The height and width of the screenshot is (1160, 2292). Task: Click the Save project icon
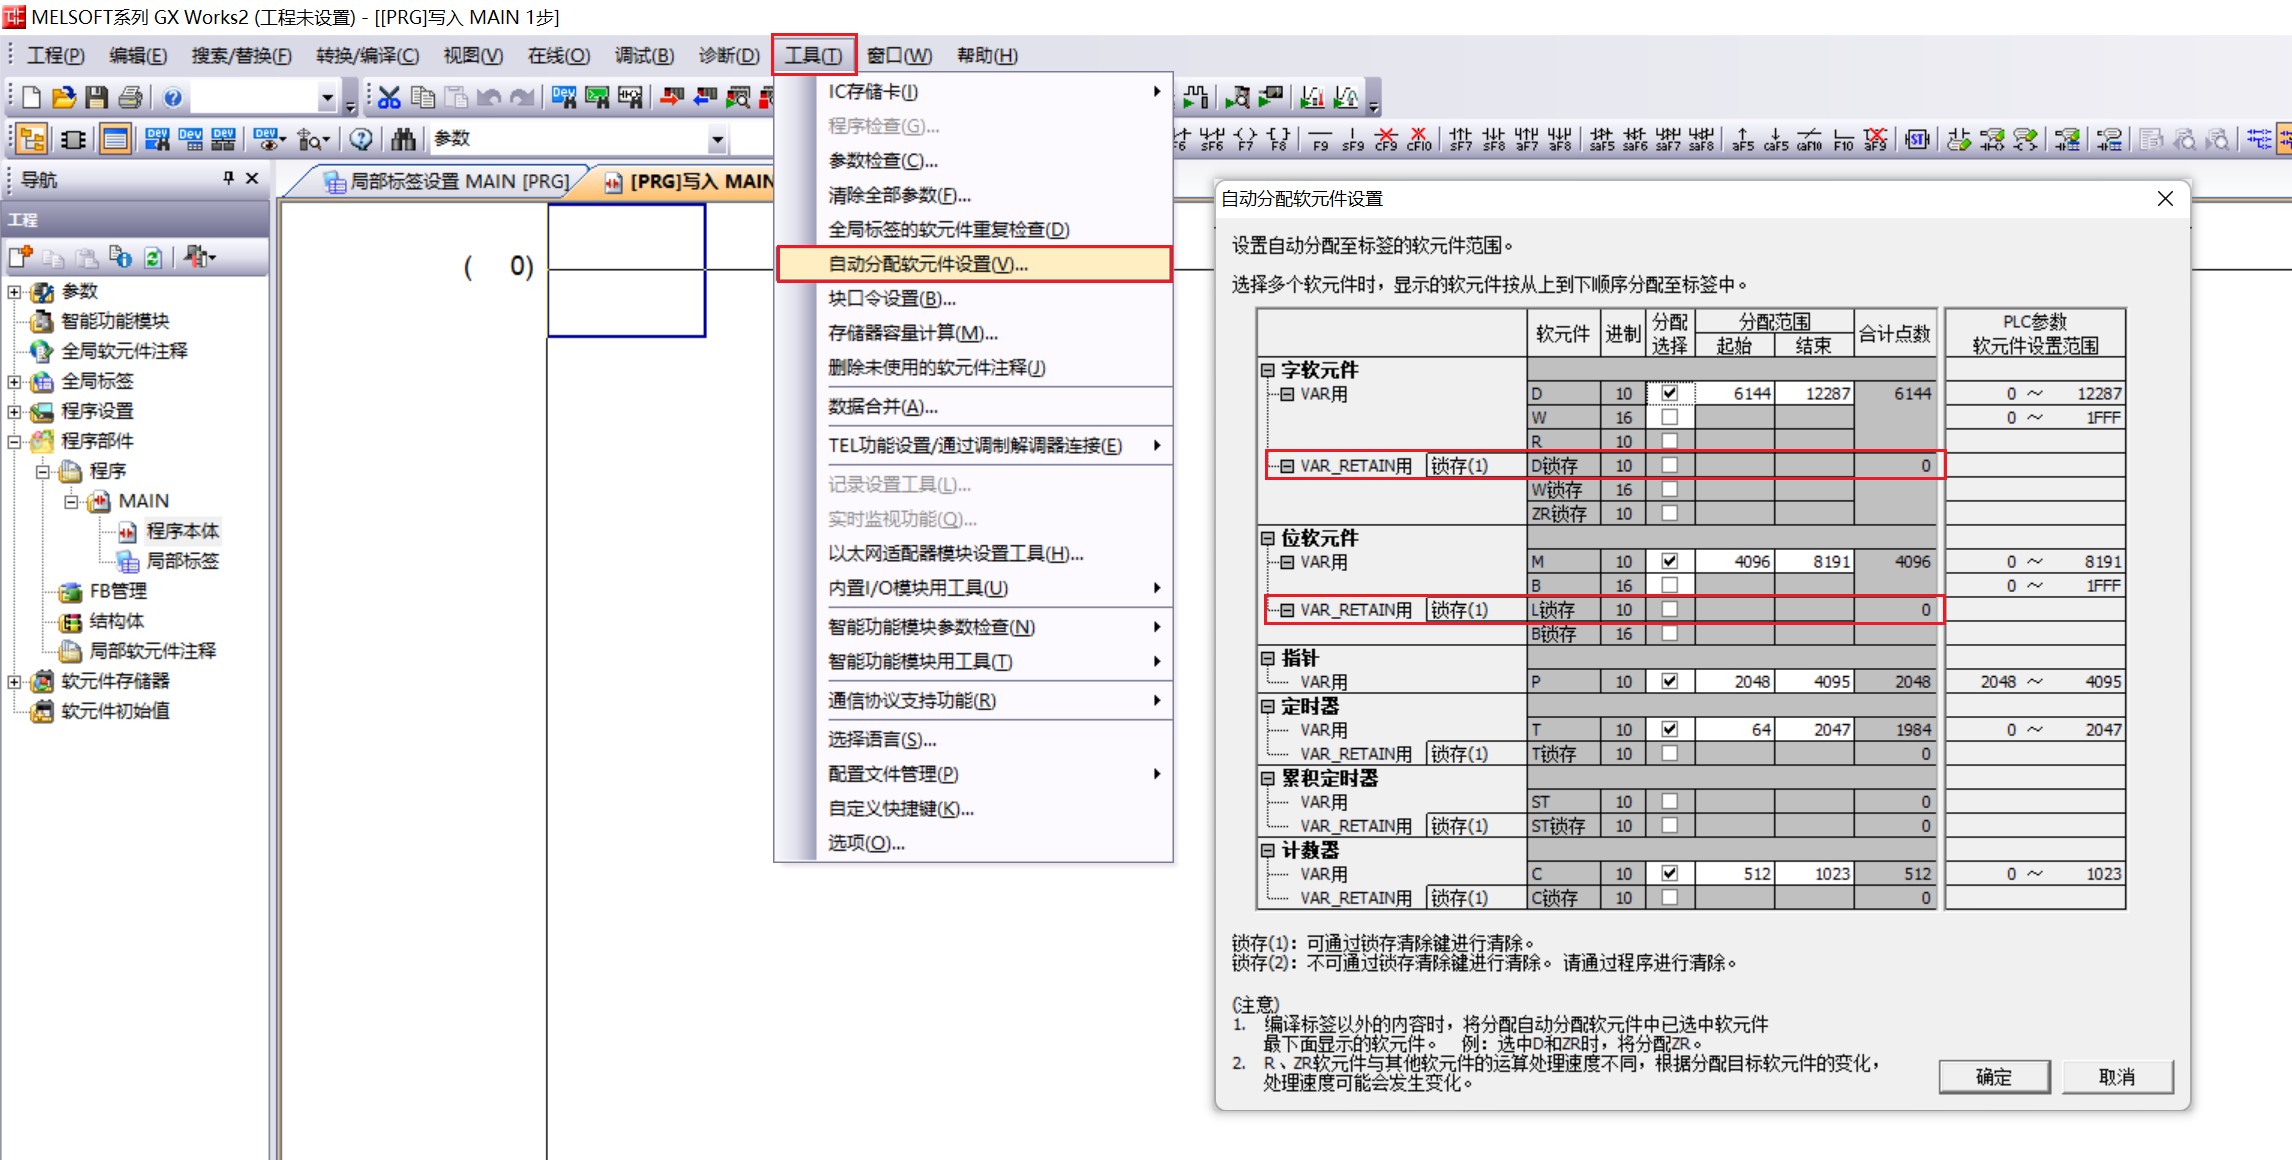[x=96, y=97]
